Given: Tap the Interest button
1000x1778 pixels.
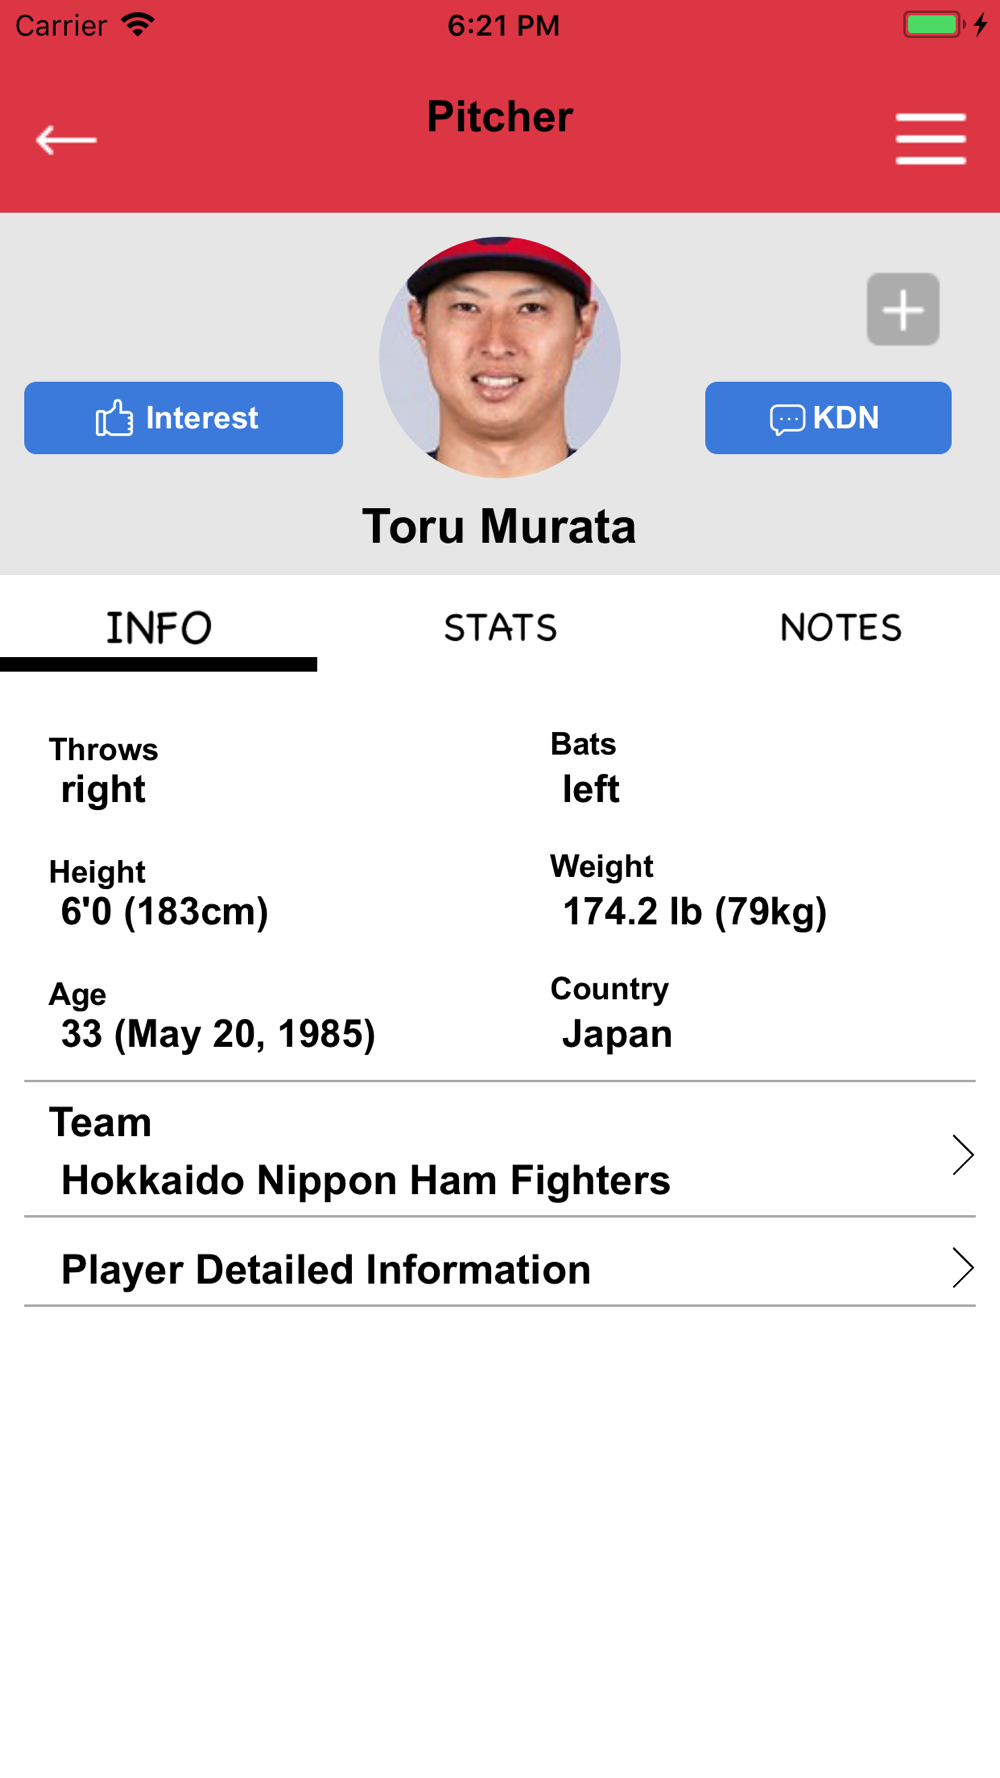Looking at the screenshot, I should (183, 418).
